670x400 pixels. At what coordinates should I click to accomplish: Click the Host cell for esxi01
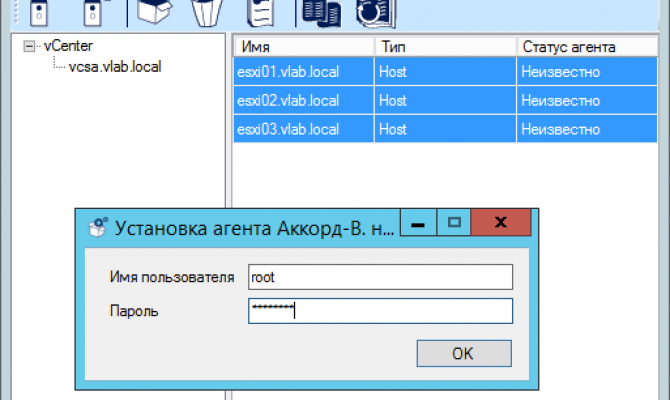pos(445,71)
